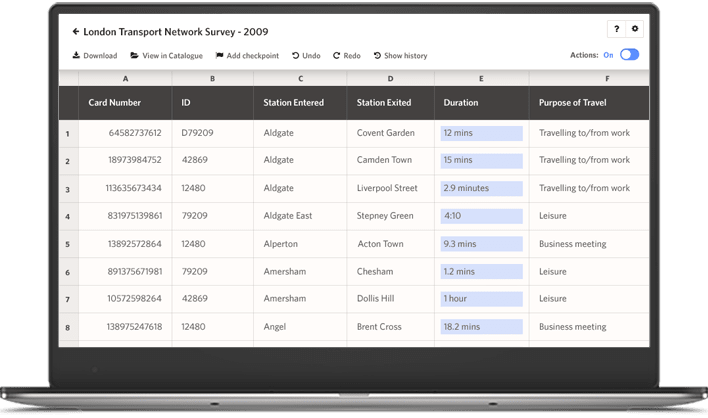
Task: Click the 12 mins duration cell
Action: click(x=481, y=133)
